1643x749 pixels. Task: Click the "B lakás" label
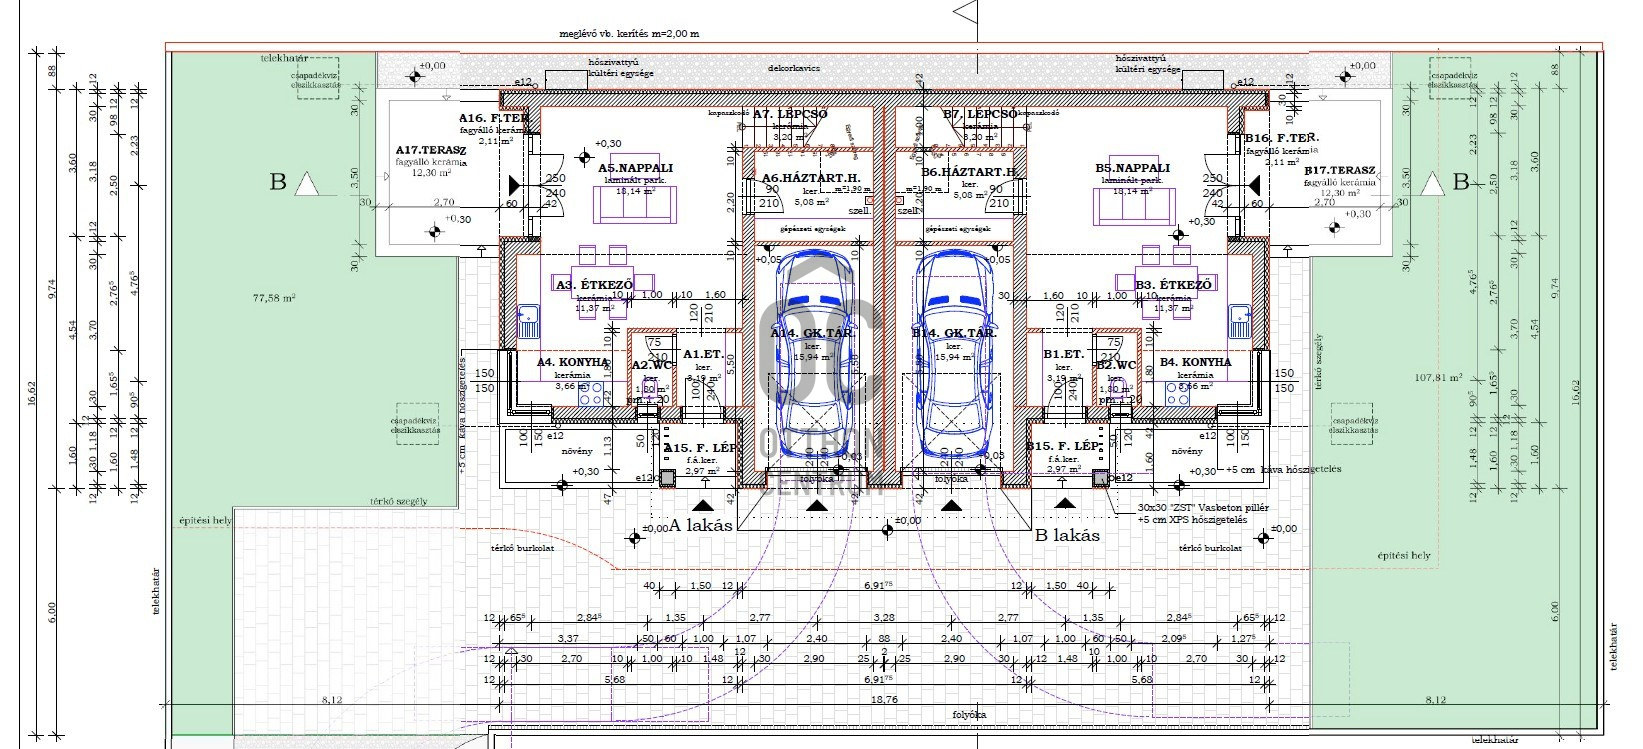[x=1066, y=535]
